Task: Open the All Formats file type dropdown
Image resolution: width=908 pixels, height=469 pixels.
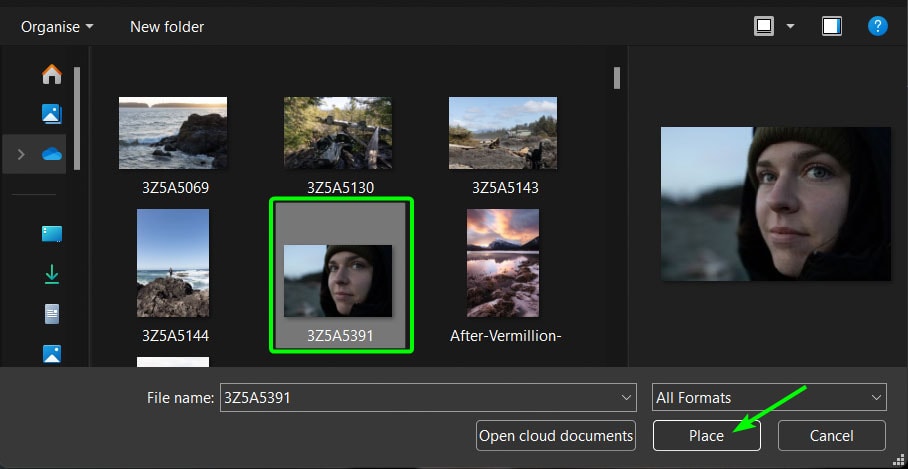Action: click(768, 397)
